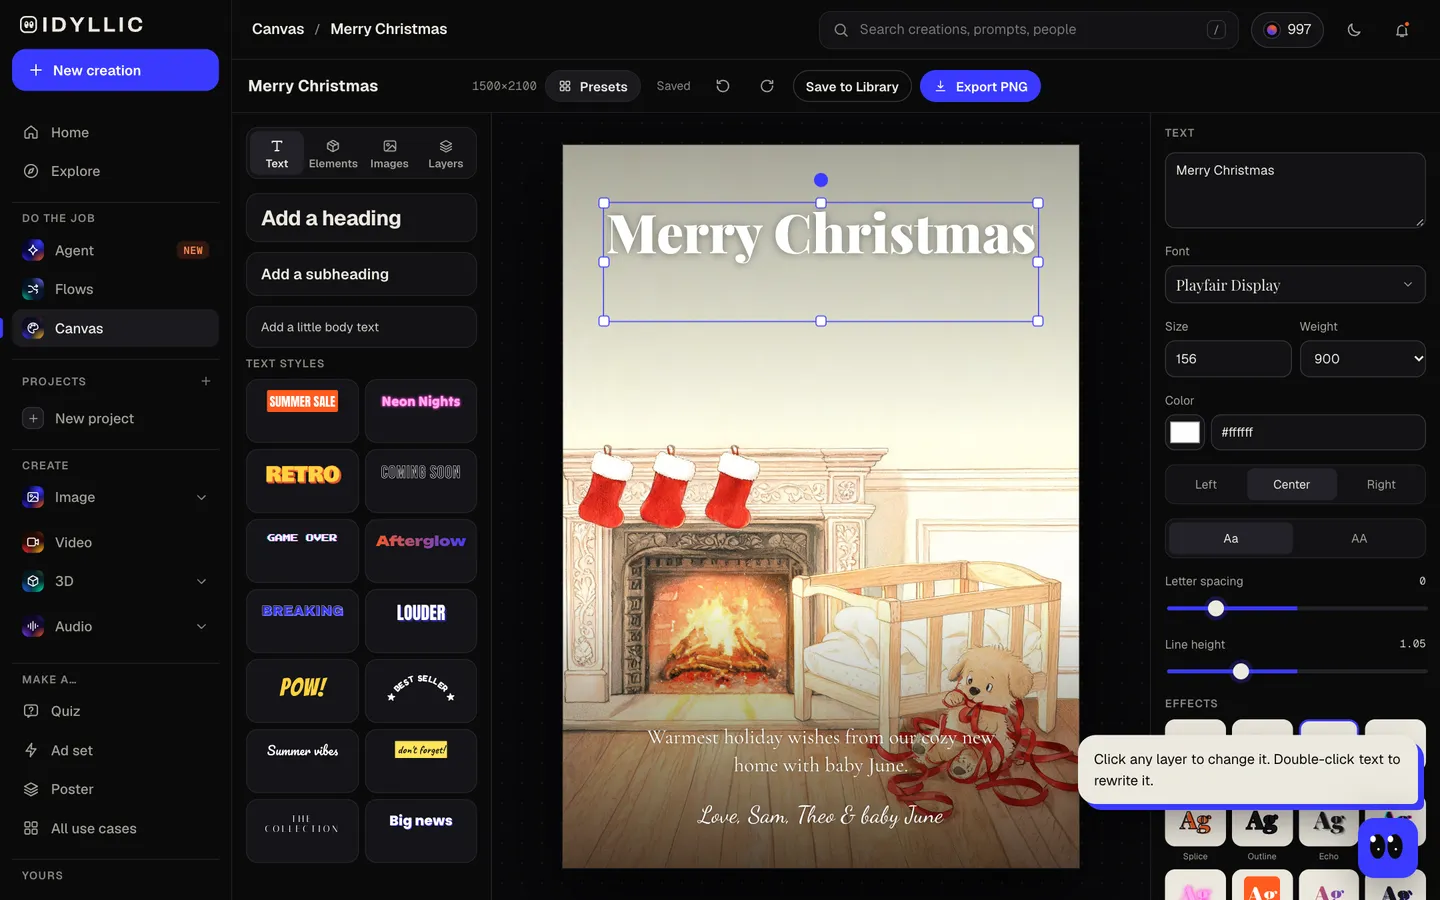The height and width of the screenshot is (900, 1440).
Task: Switch to the Elements tab
Action: [x=333, y=153]
